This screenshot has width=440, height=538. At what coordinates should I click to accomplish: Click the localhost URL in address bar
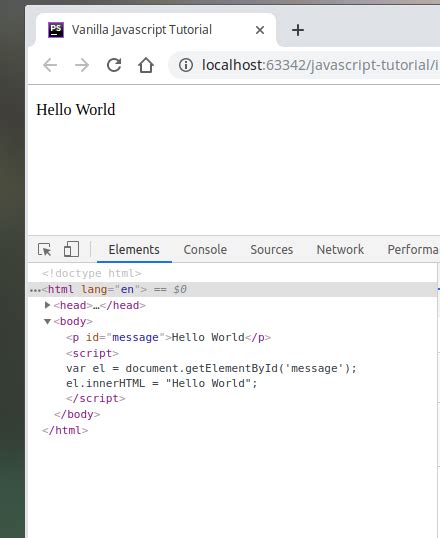tap(320, 65)
